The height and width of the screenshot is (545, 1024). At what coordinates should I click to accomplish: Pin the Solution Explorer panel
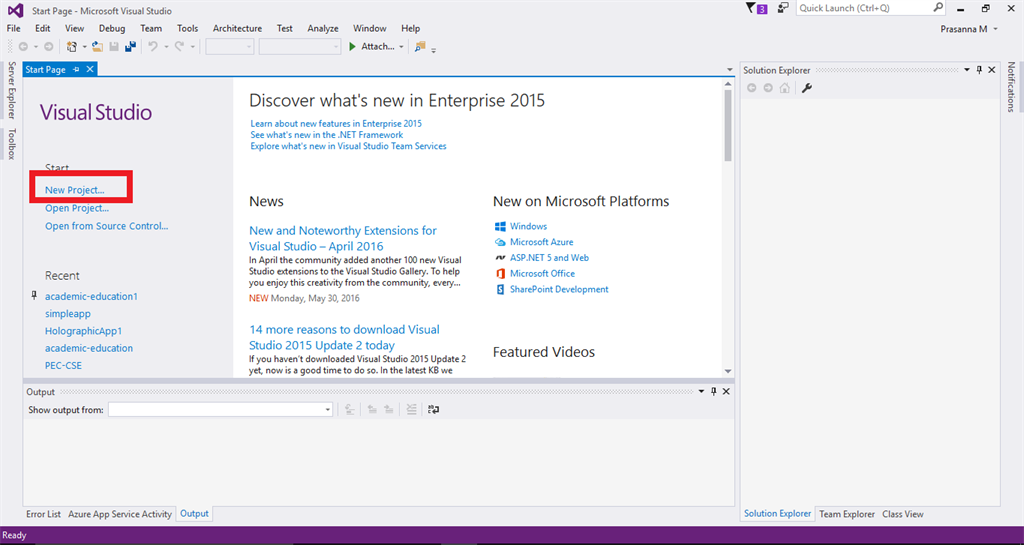coord(979,70)
